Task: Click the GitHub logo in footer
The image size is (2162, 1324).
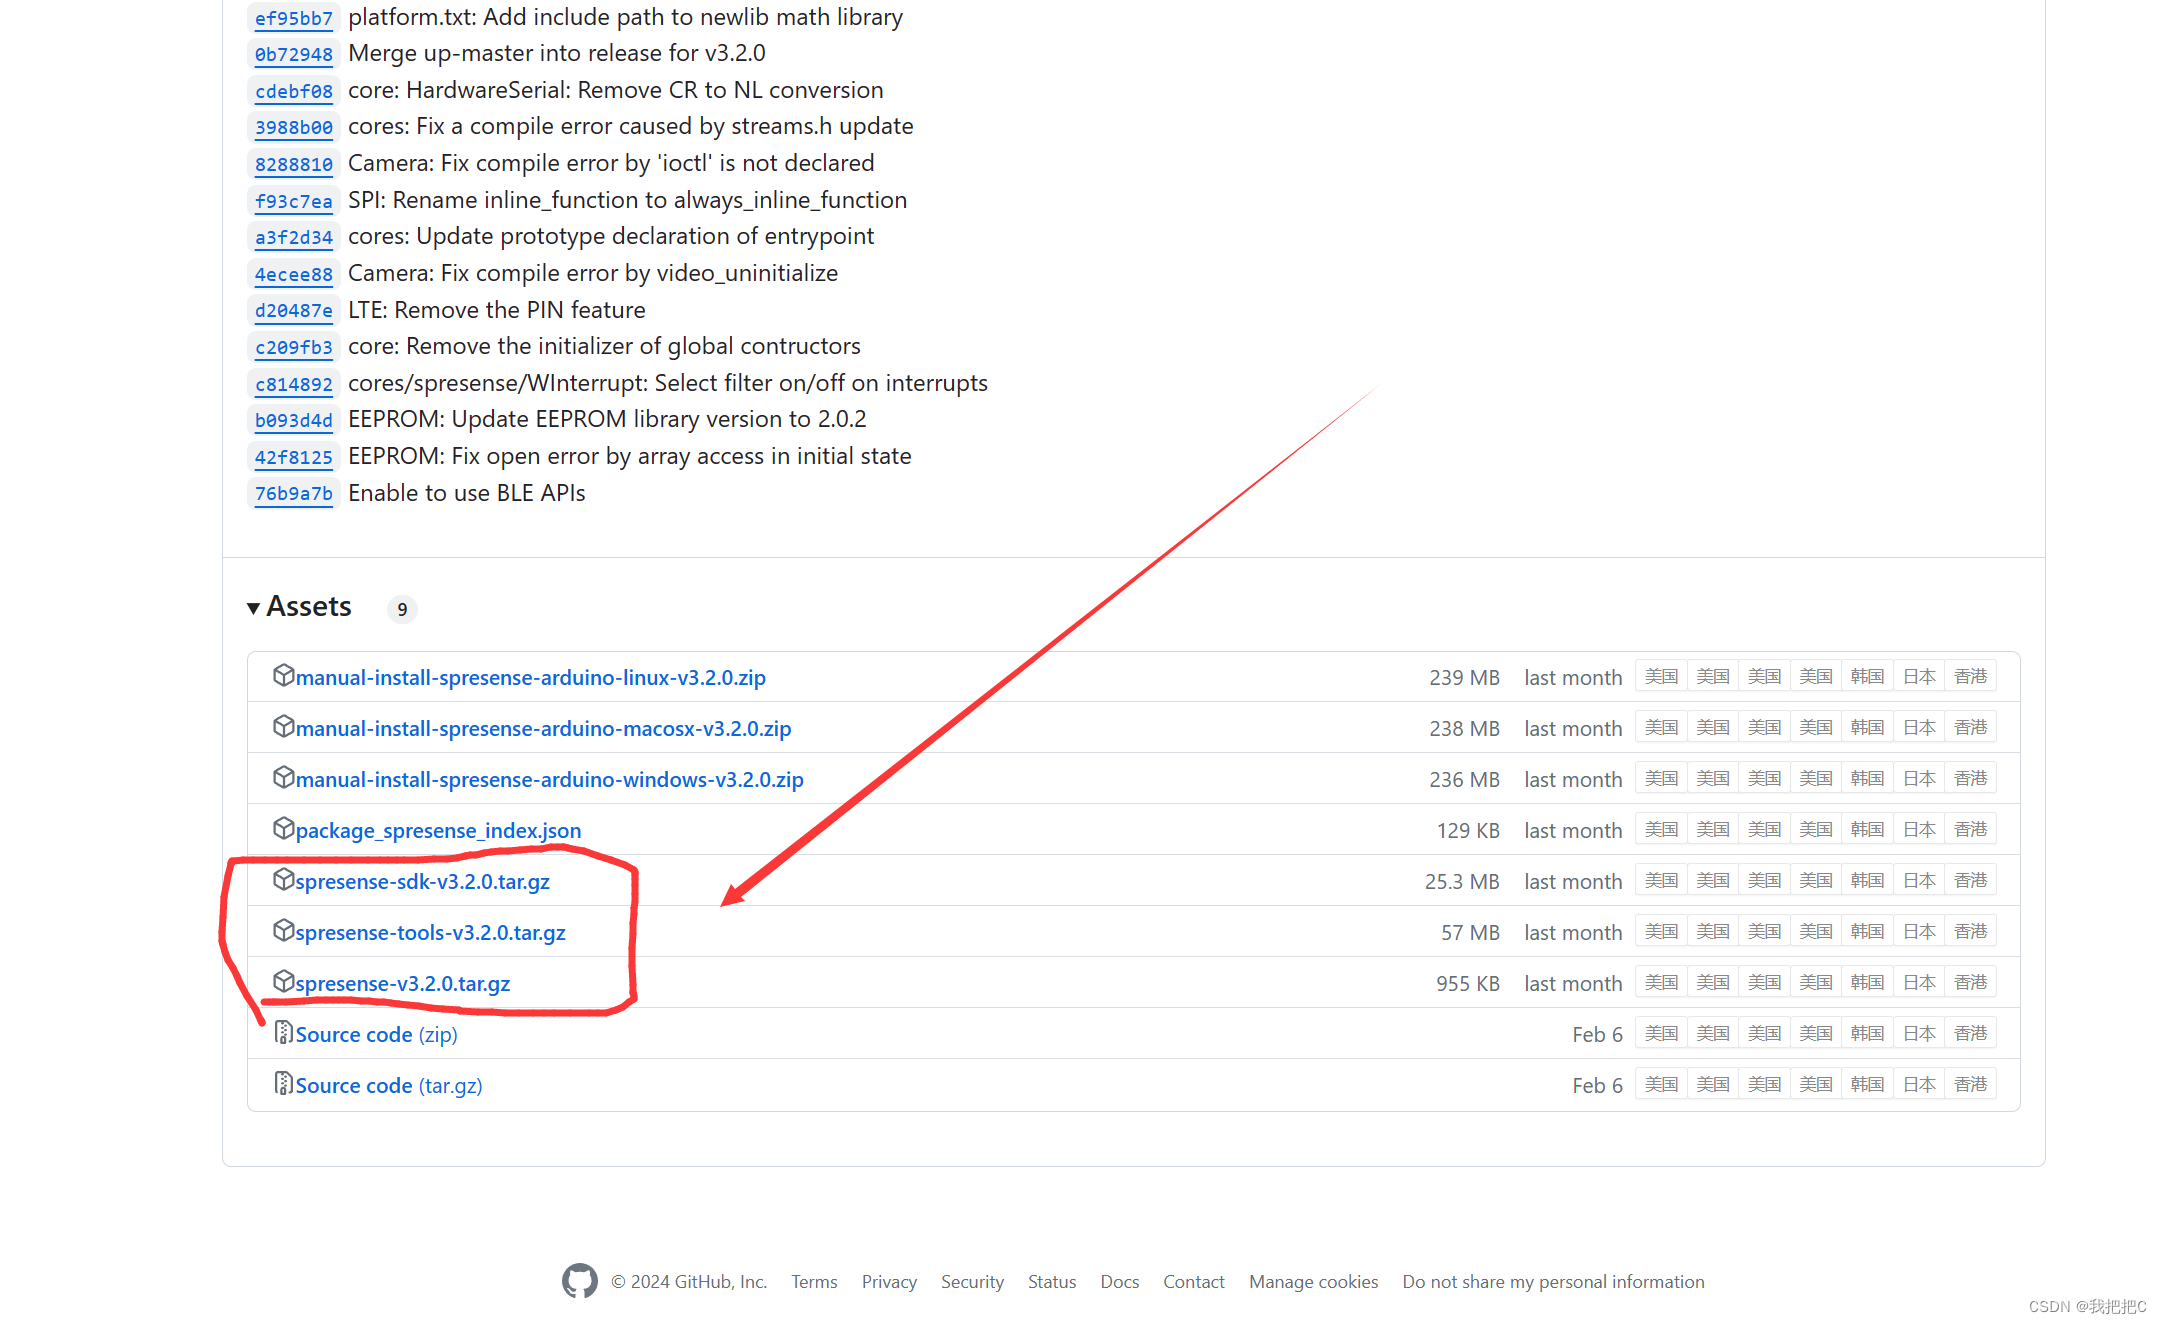Action: [x=579, y=1281]
